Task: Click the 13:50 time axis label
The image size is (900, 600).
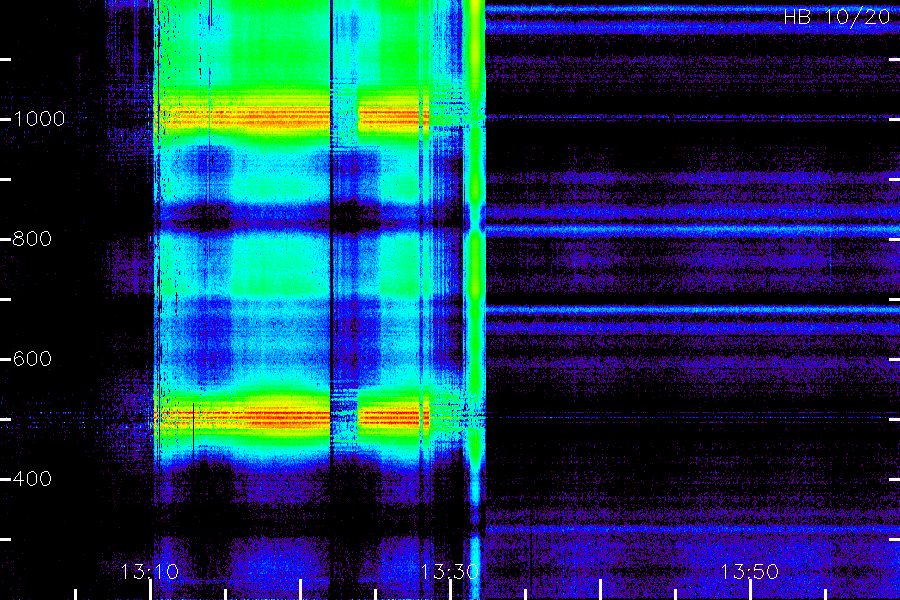Action: coord(750,572)
